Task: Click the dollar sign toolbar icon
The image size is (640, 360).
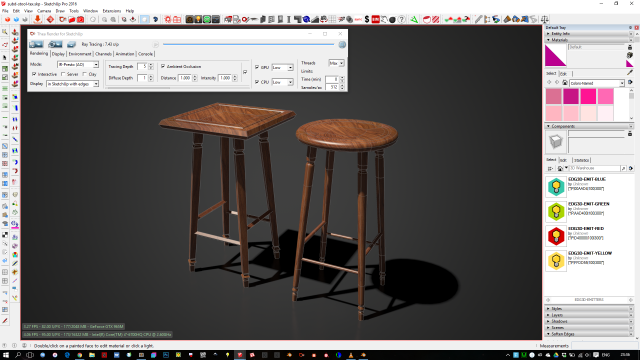Action: pos(367,19)
